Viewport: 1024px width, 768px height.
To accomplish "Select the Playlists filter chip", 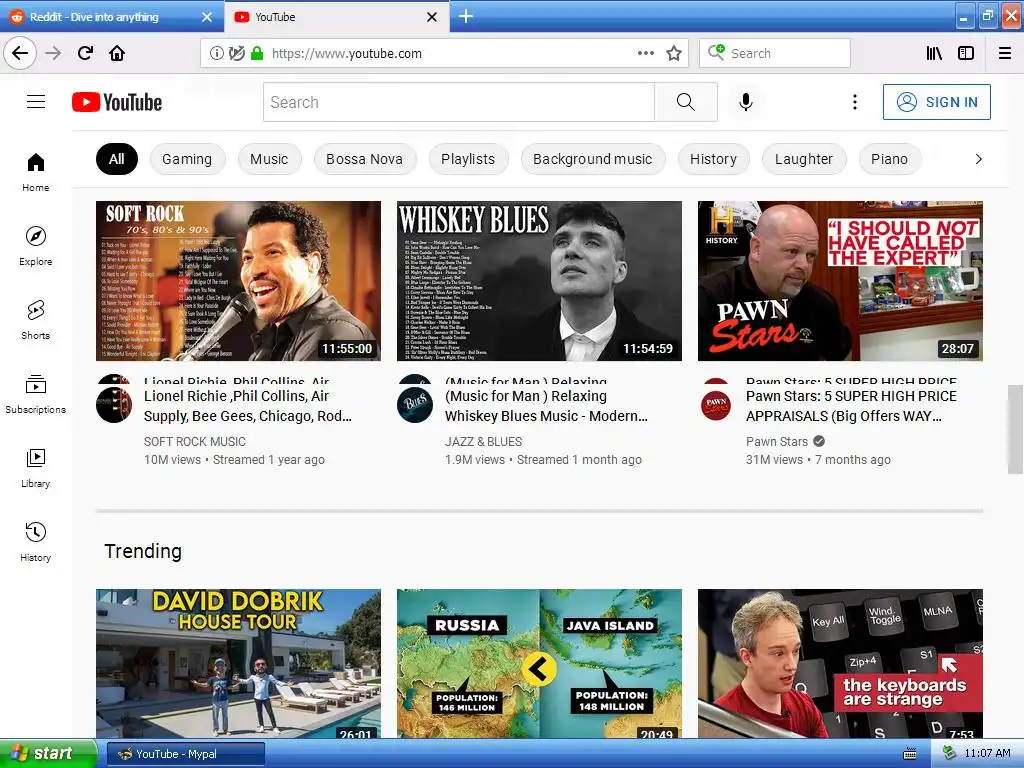I will pyautogui.click(x=468, y=159).
